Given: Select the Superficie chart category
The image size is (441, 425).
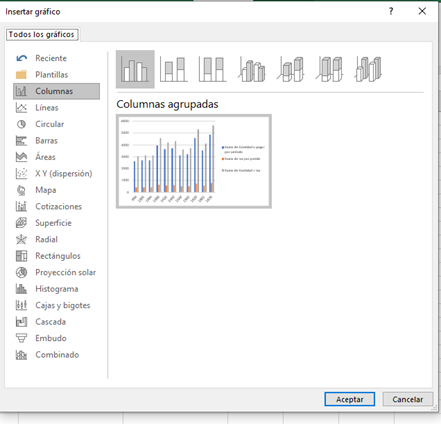Looking at the screenshot, I should coord(56,223).
